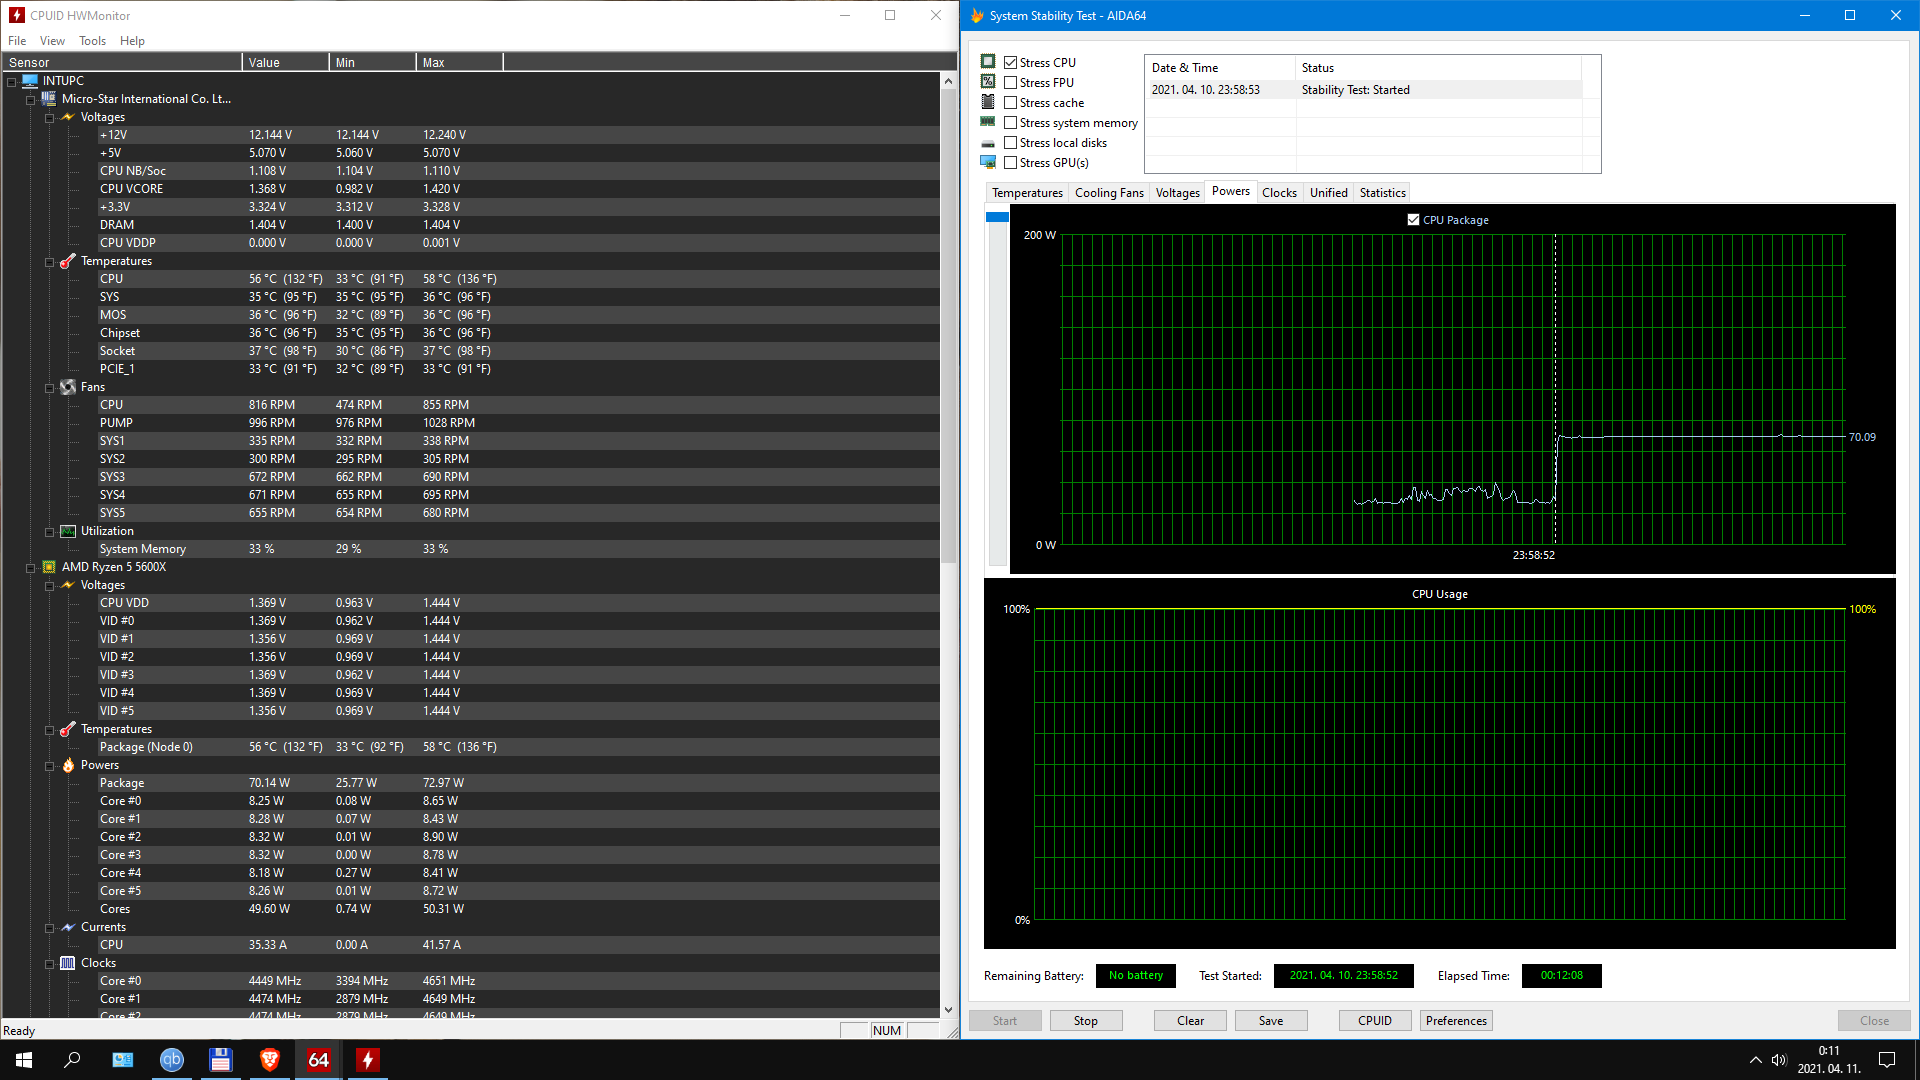Image resolution: width=1920 pixels, height=1080 pixels.
Task: Enable Stress system memory
Action: (1011, 123)
